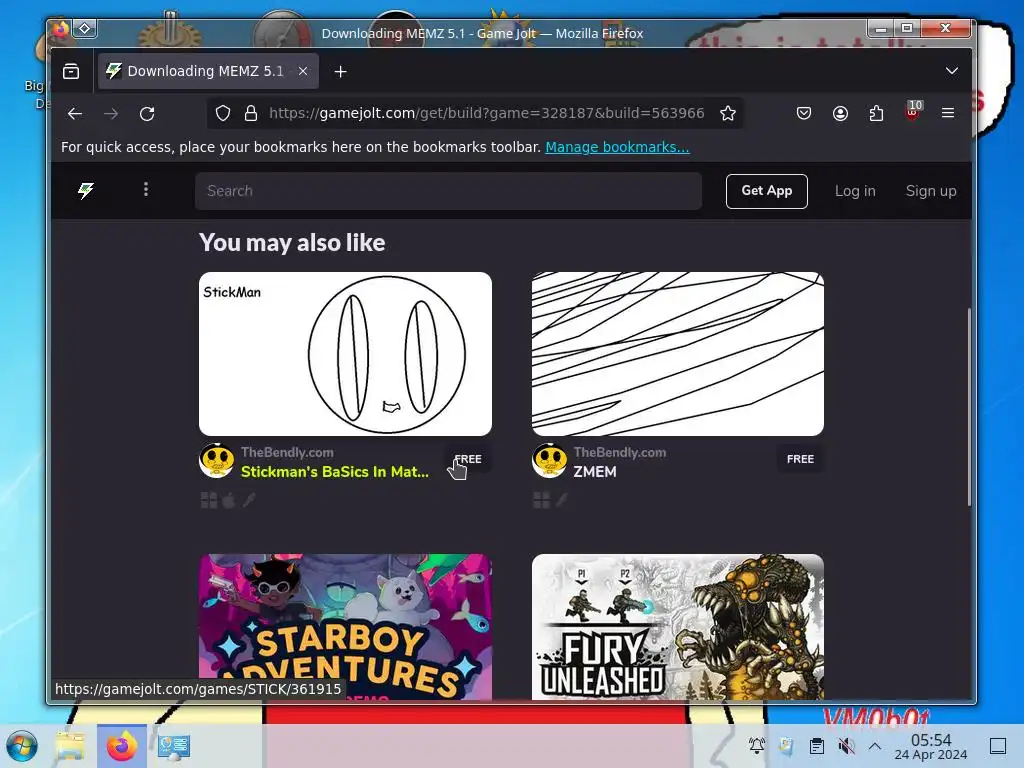Open the Save to Pocket icon
This screenshot has height=768, width=1024.
pos(804,114)
